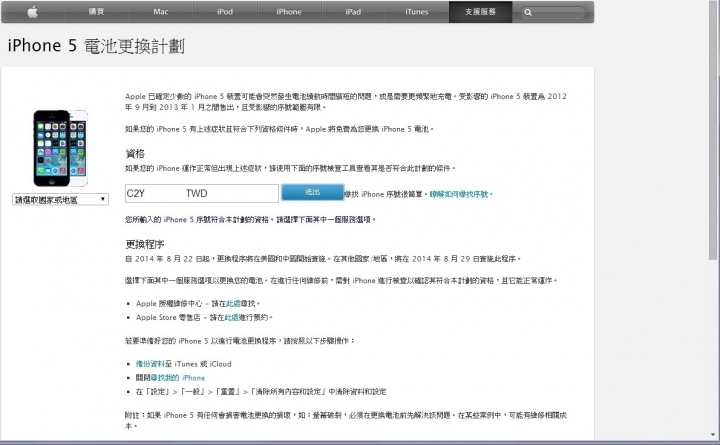Image resolution: width=720 pixels, height=445 pixels.
Task: Click the Apple logo home icon
Action: 33,12
